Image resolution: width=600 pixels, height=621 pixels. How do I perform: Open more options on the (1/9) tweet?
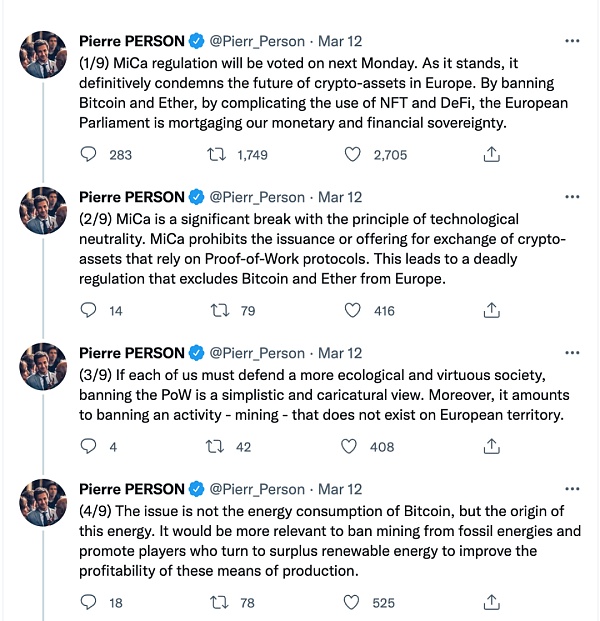coord(571,41)
